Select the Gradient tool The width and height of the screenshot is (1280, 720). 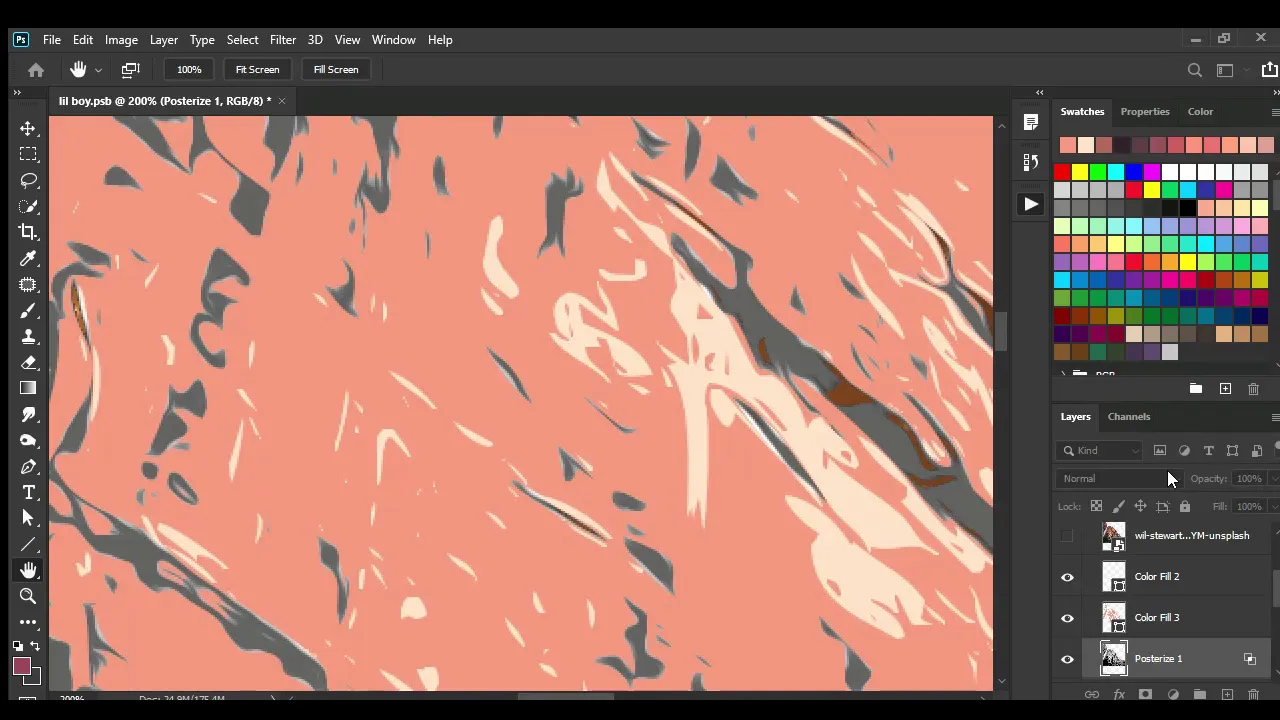point(28,388)
